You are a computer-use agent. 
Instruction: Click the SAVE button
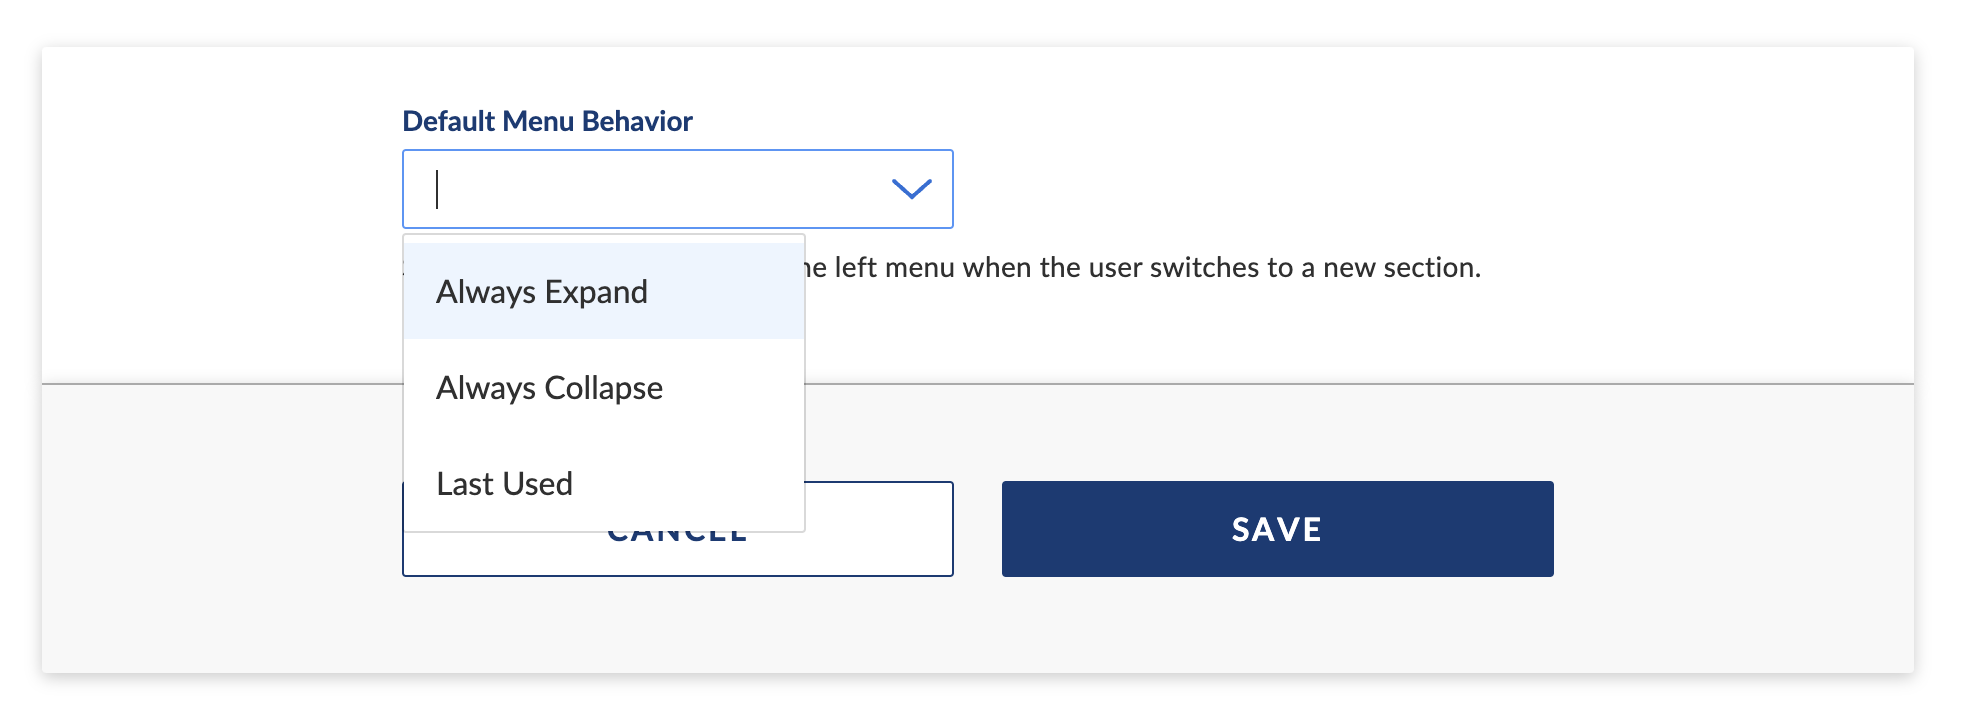(1277, 529)
